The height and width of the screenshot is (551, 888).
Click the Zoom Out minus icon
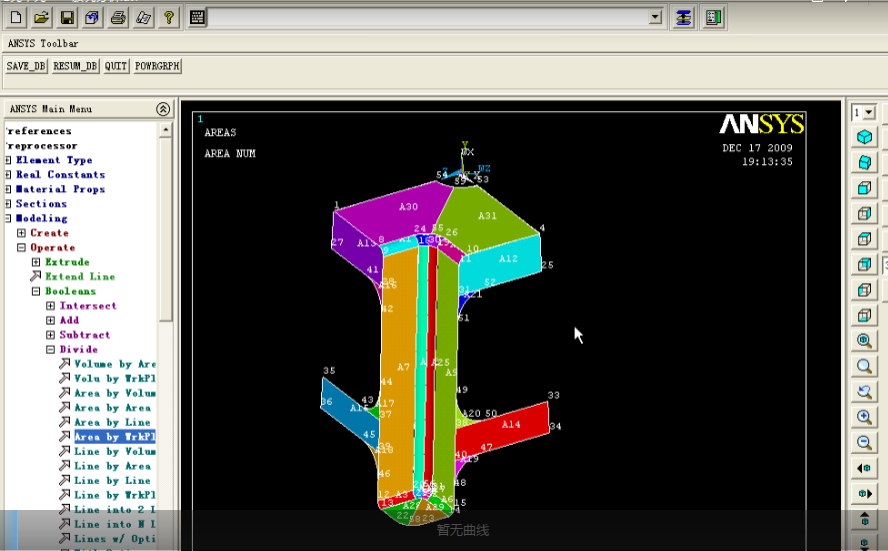864,443
